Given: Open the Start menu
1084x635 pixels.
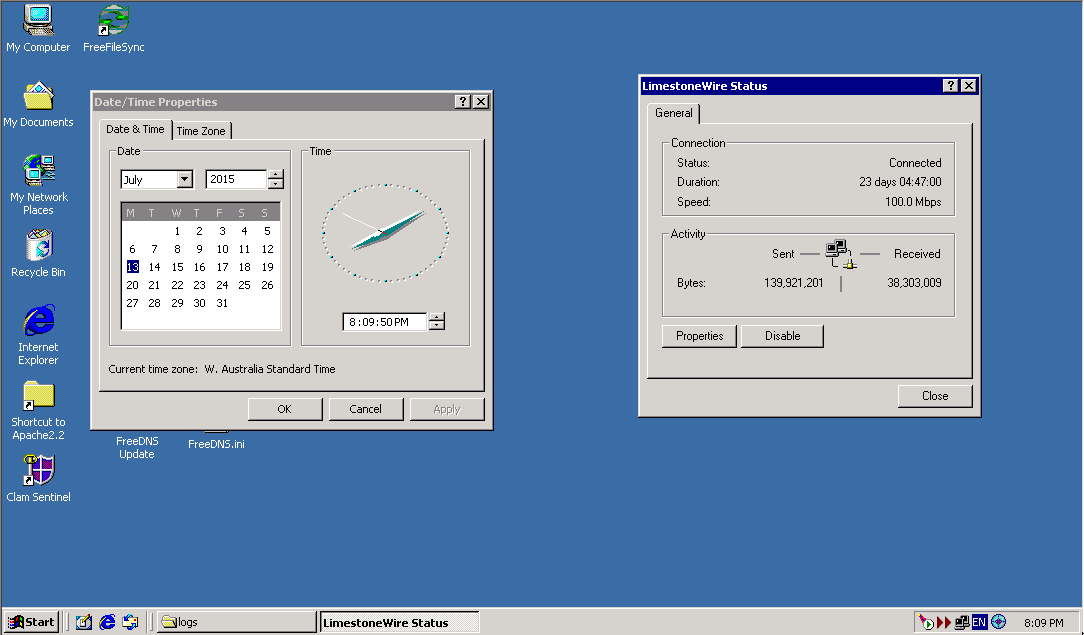Looking at the screenshot, I should [31, 622].
